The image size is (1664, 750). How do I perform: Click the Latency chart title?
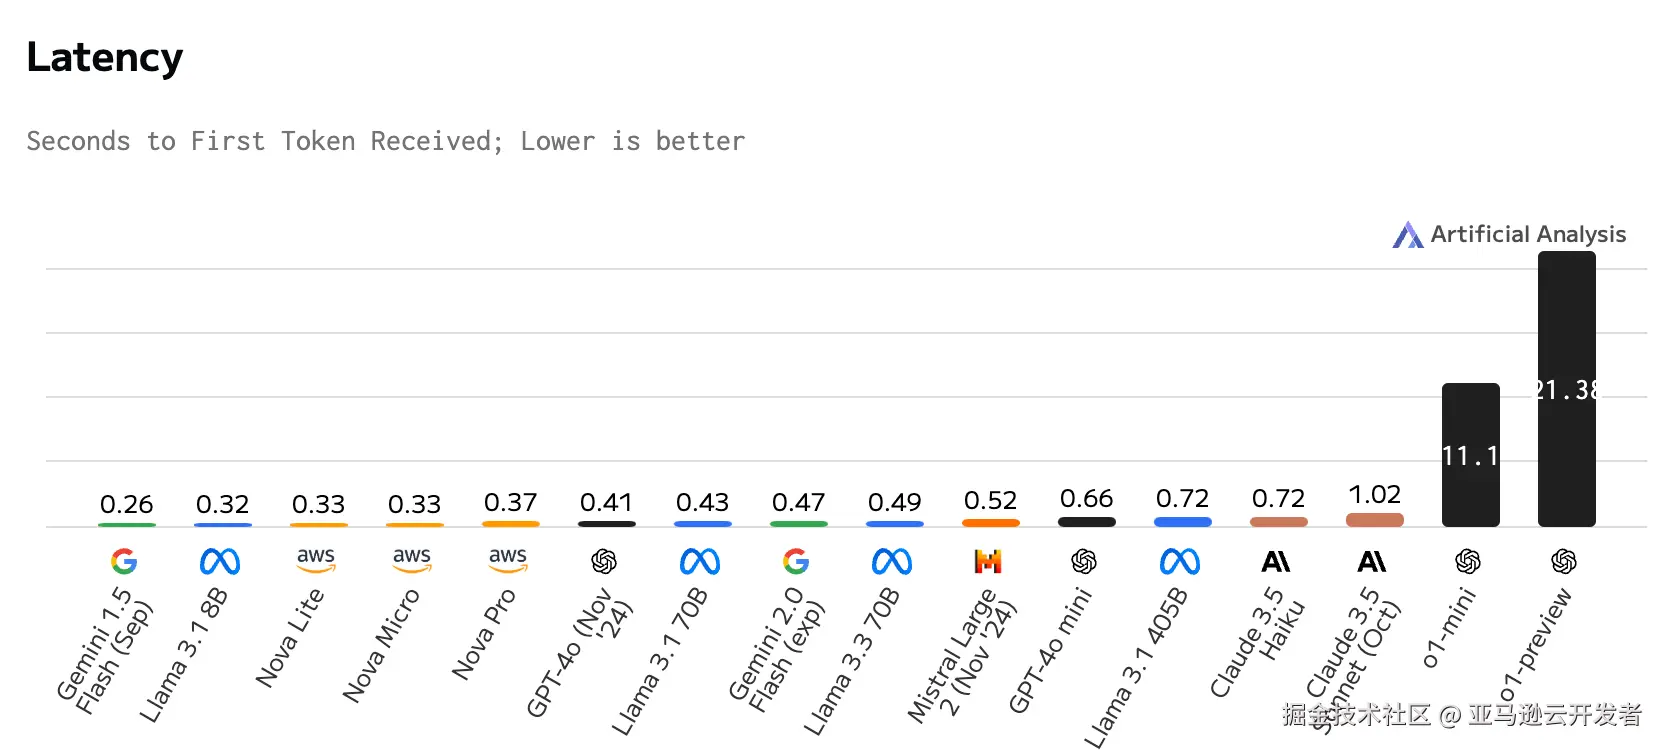(105, 58)
